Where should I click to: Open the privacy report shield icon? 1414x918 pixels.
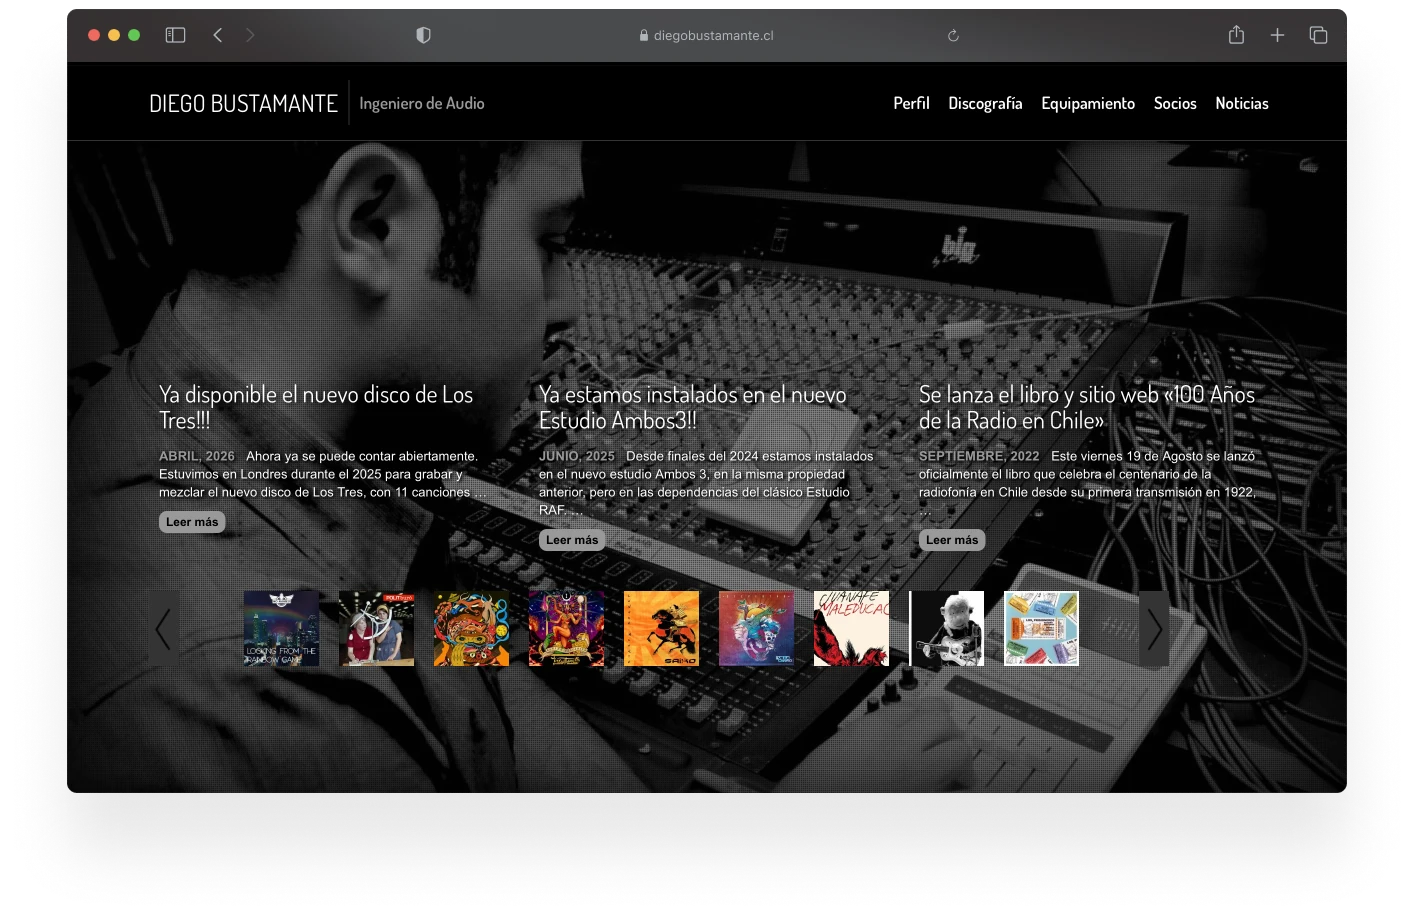[423, 35]
